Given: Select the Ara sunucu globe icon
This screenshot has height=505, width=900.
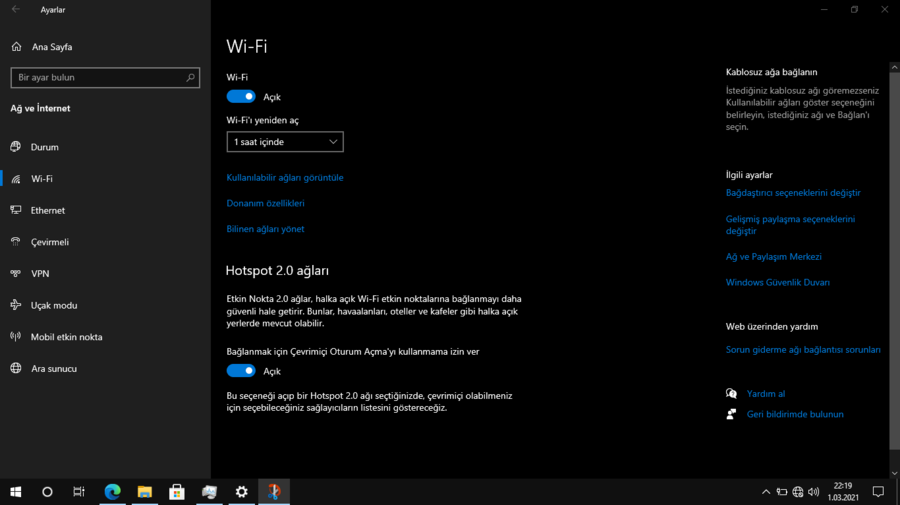Looking at the screenshot, I should [x=15, y=368].
